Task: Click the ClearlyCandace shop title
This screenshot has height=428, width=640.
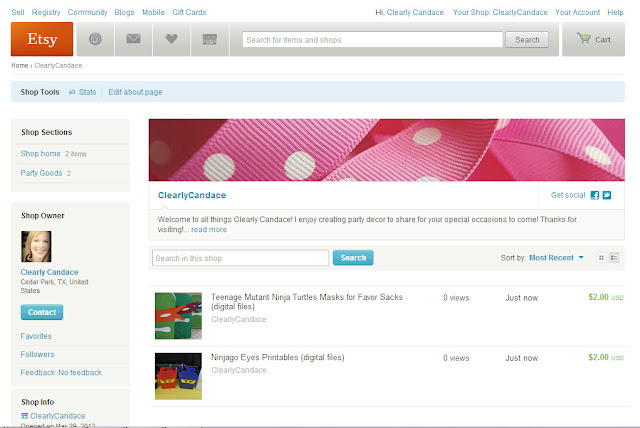Action: tap(192, 195)
